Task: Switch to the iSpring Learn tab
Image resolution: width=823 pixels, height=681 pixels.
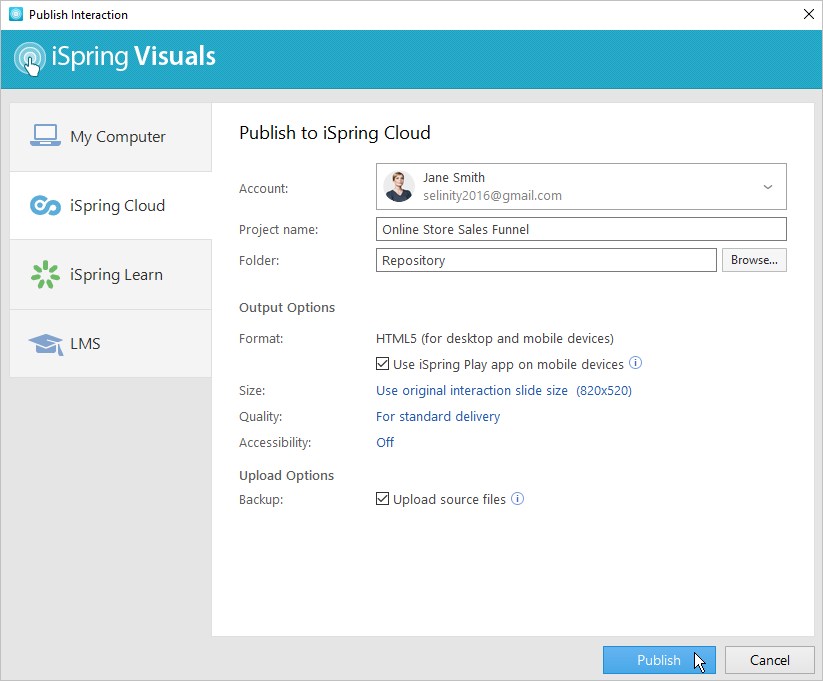Action: coord(111,275)
